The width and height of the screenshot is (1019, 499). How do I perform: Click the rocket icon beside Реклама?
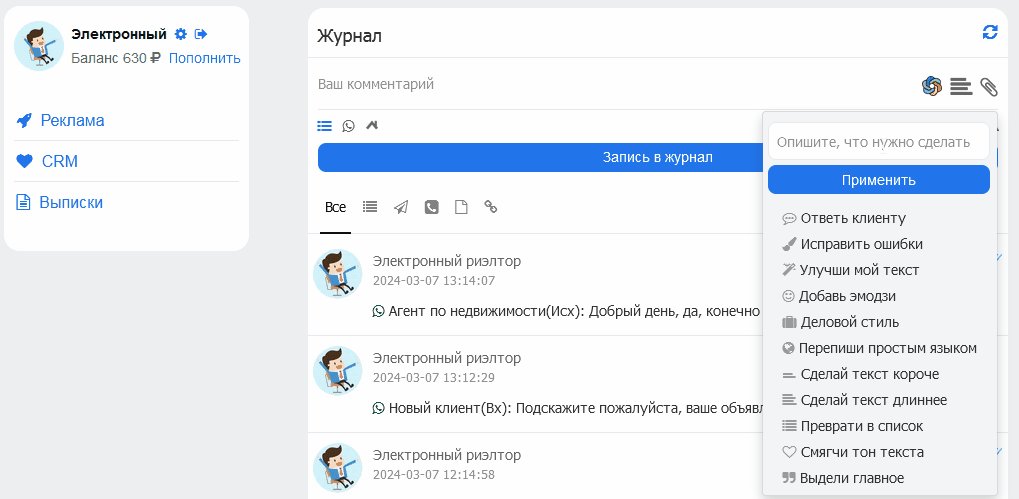24,121
